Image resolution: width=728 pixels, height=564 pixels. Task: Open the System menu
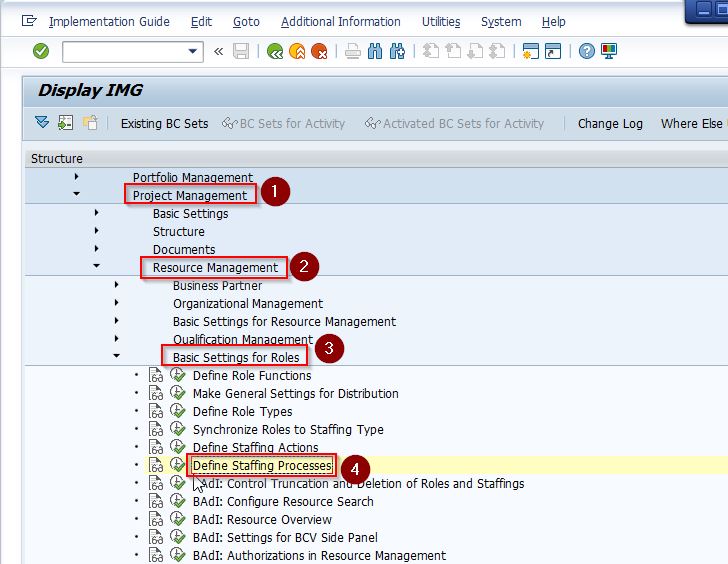coord(501,22)
